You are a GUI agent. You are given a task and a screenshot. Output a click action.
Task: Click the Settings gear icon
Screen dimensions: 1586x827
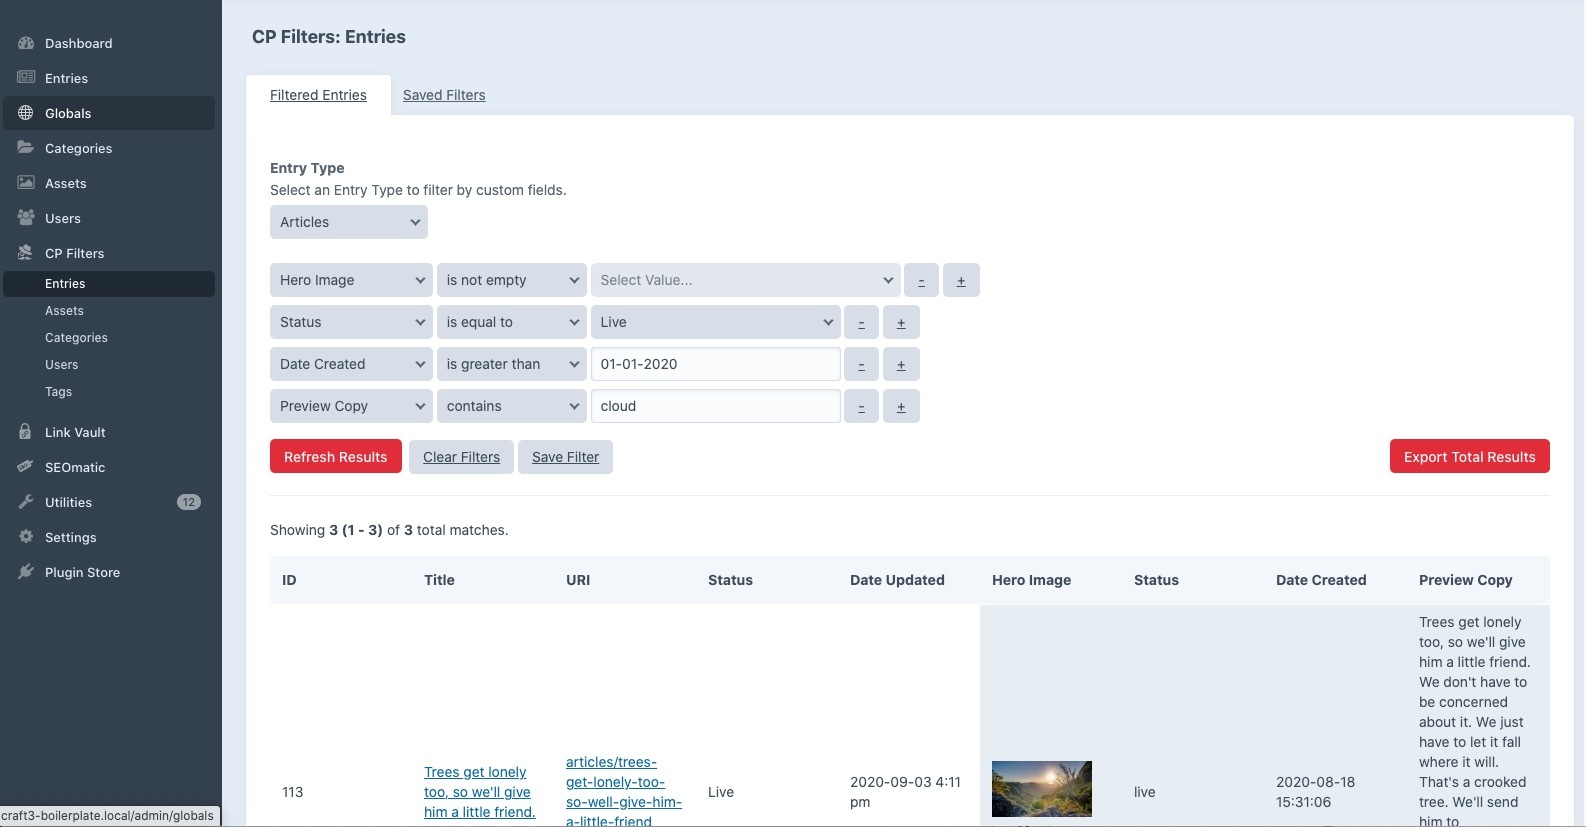pos(26,537)
